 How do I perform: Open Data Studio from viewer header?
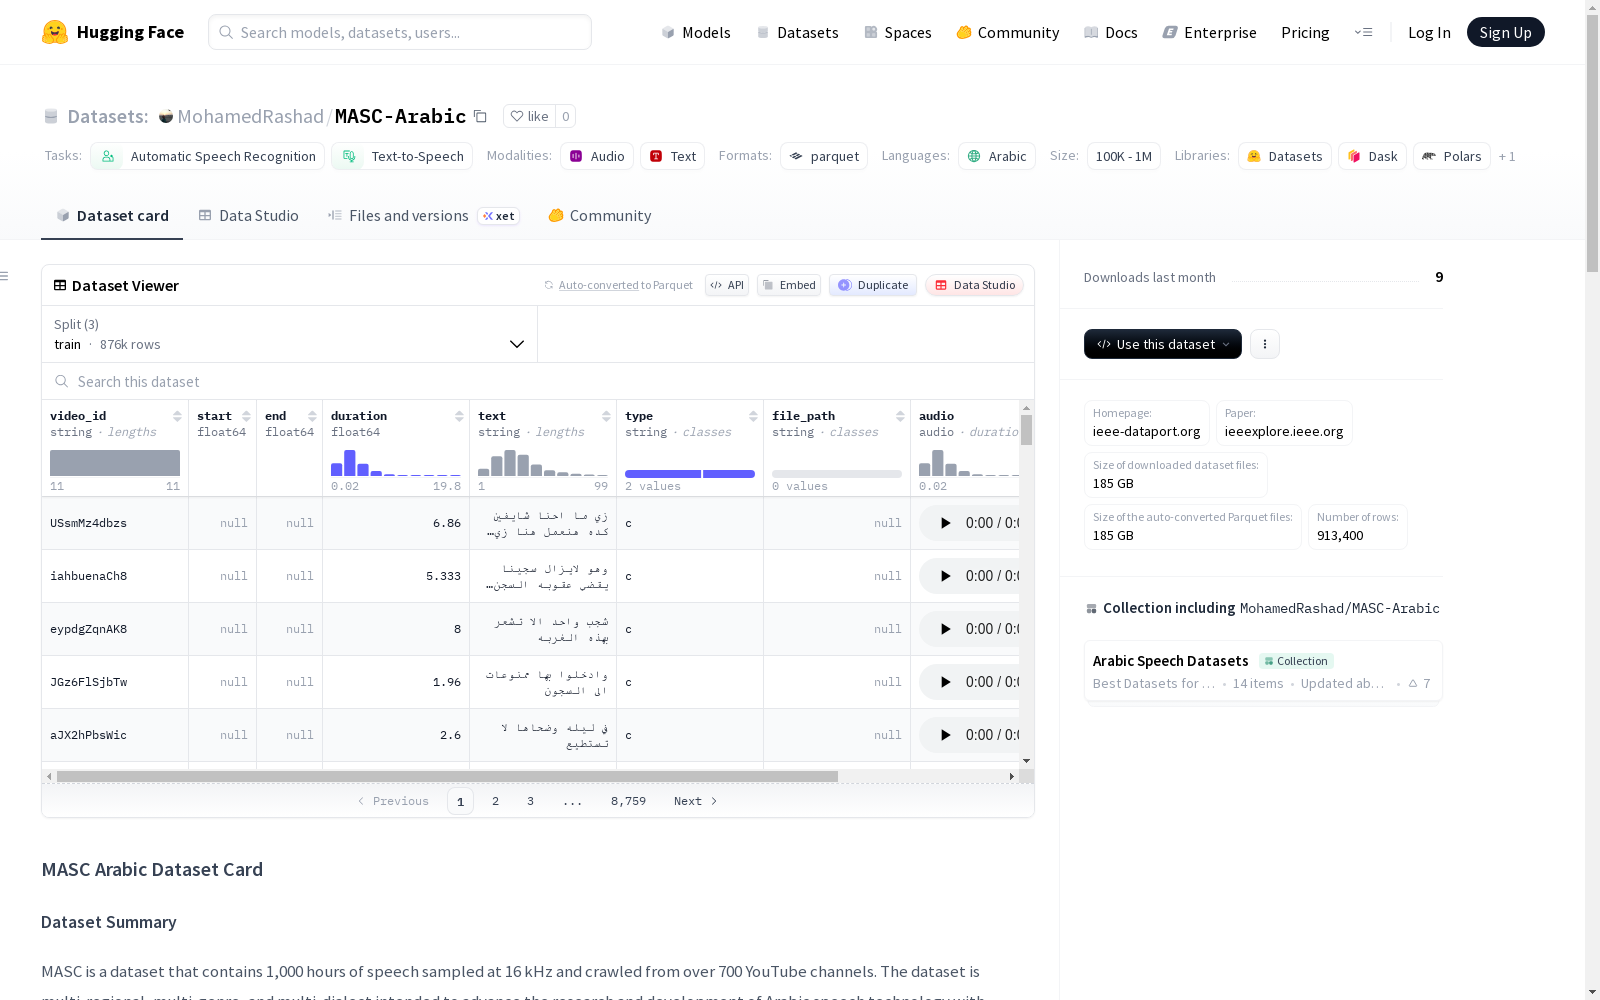tap(975, 285)
